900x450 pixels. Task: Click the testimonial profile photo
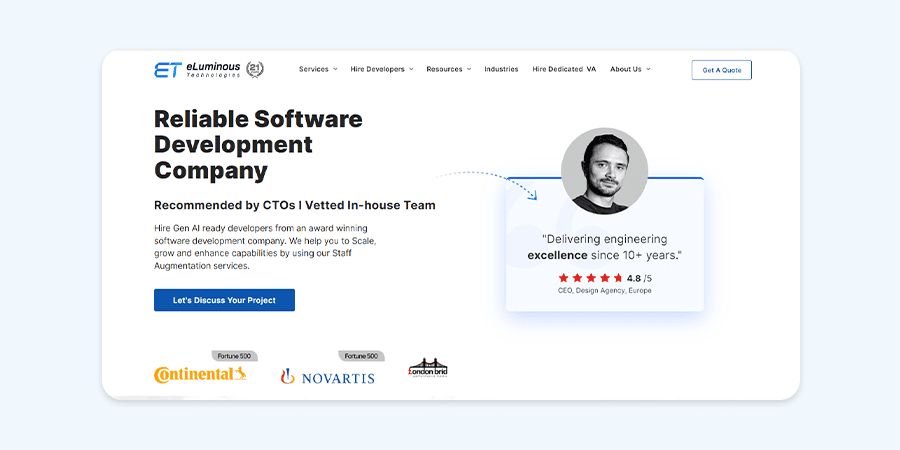(x=604, y=171)
